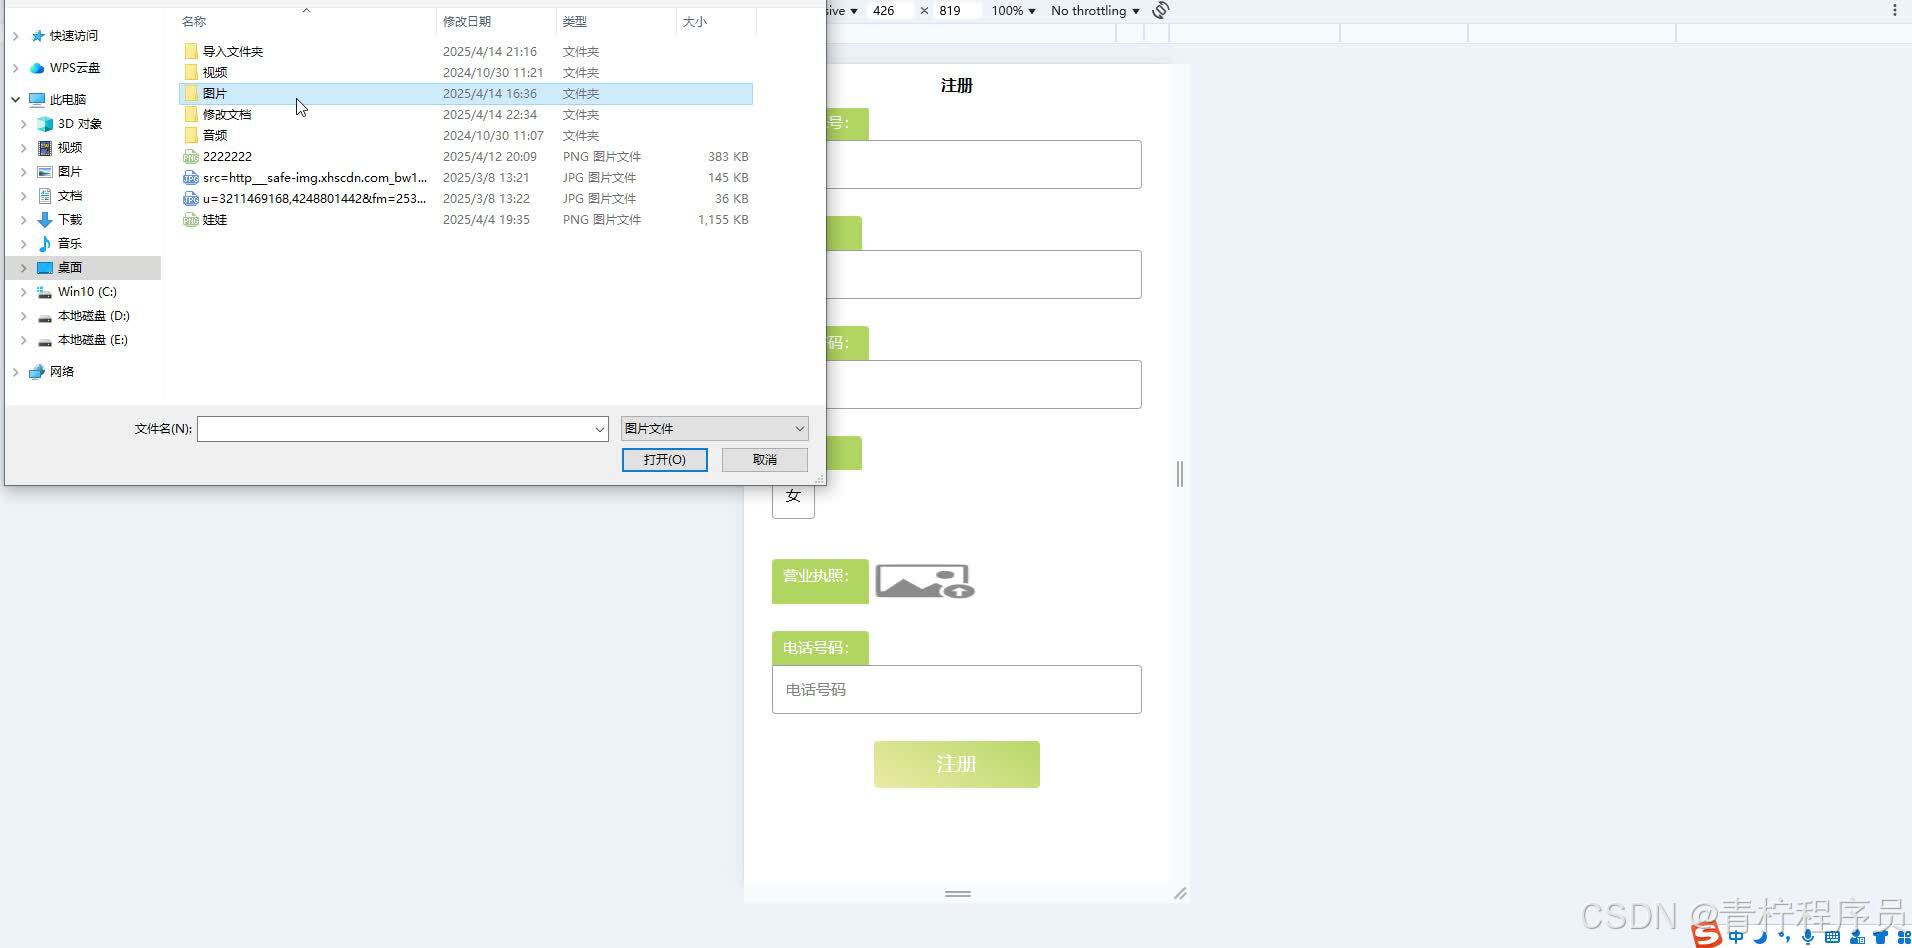The image size is (1912, 948).
Task: Click the 打开(O) button
Action: click(x=664, y=460)
